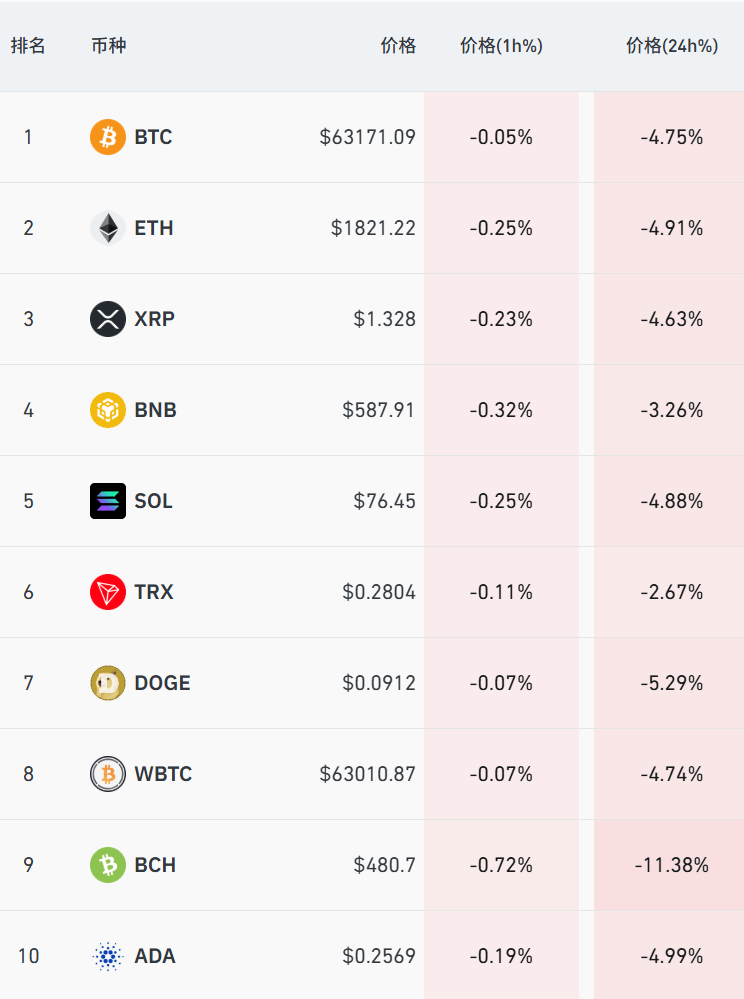744x999 pixels.
Task: Sort by the 排名 column header
Action: pyautogui.click(x=28, y=46)
